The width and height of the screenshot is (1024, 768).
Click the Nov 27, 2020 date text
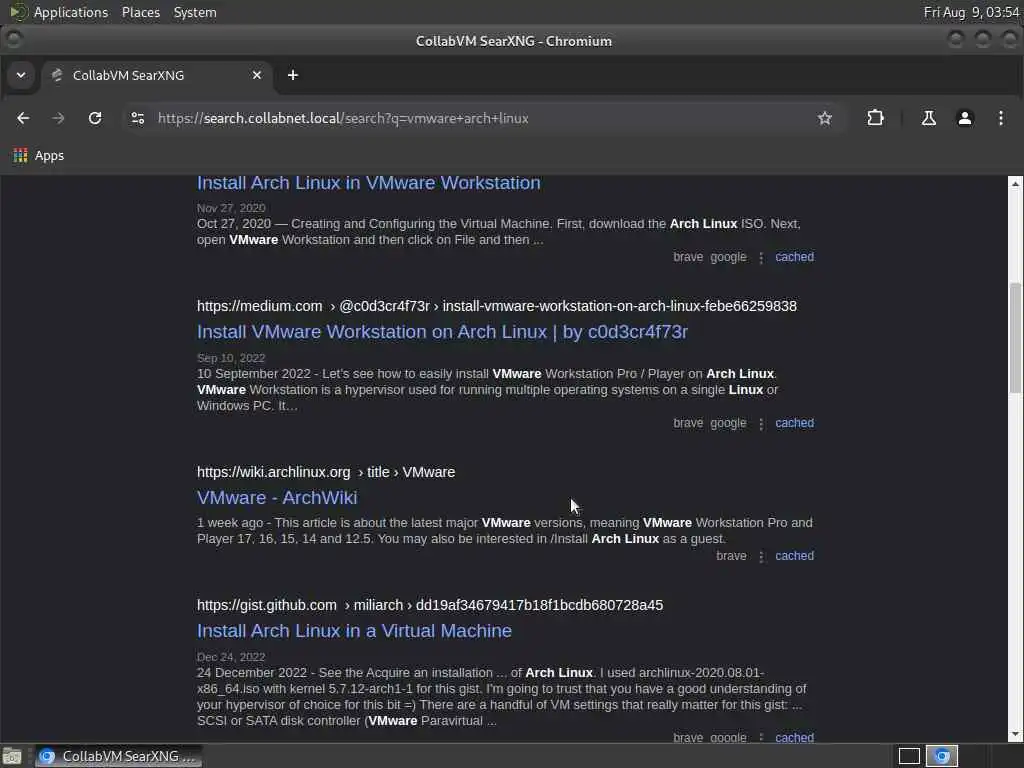click(x=231, y=208)
